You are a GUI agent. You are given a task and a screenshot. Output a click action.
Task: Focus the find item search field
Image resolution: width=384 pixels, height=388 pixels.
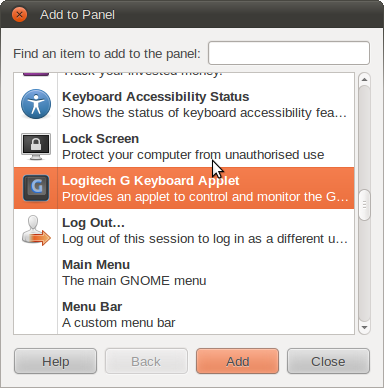289,53
